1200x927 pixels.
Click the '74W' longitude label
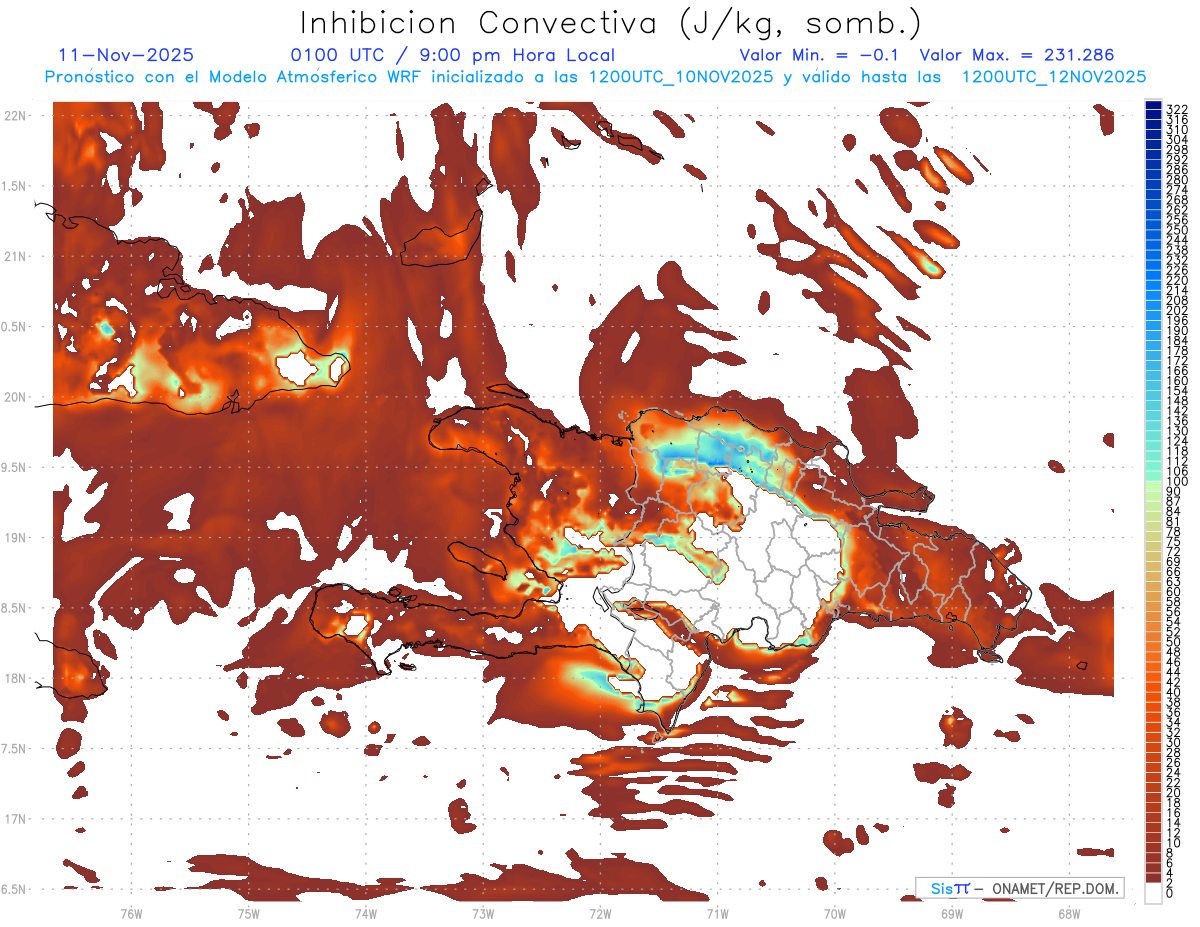pyautogui.click(x=365, y=913)
